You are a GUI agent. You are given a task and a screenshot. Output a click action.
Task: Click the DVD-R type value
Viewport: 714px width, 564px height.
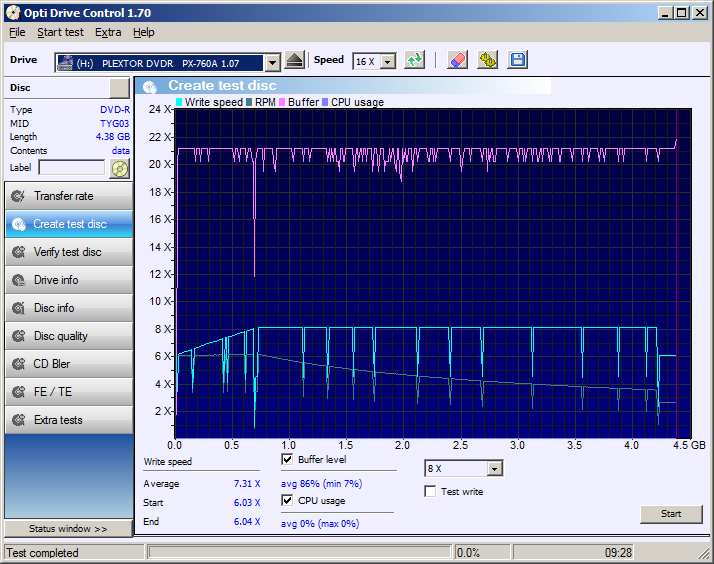[x=115, y=110]
